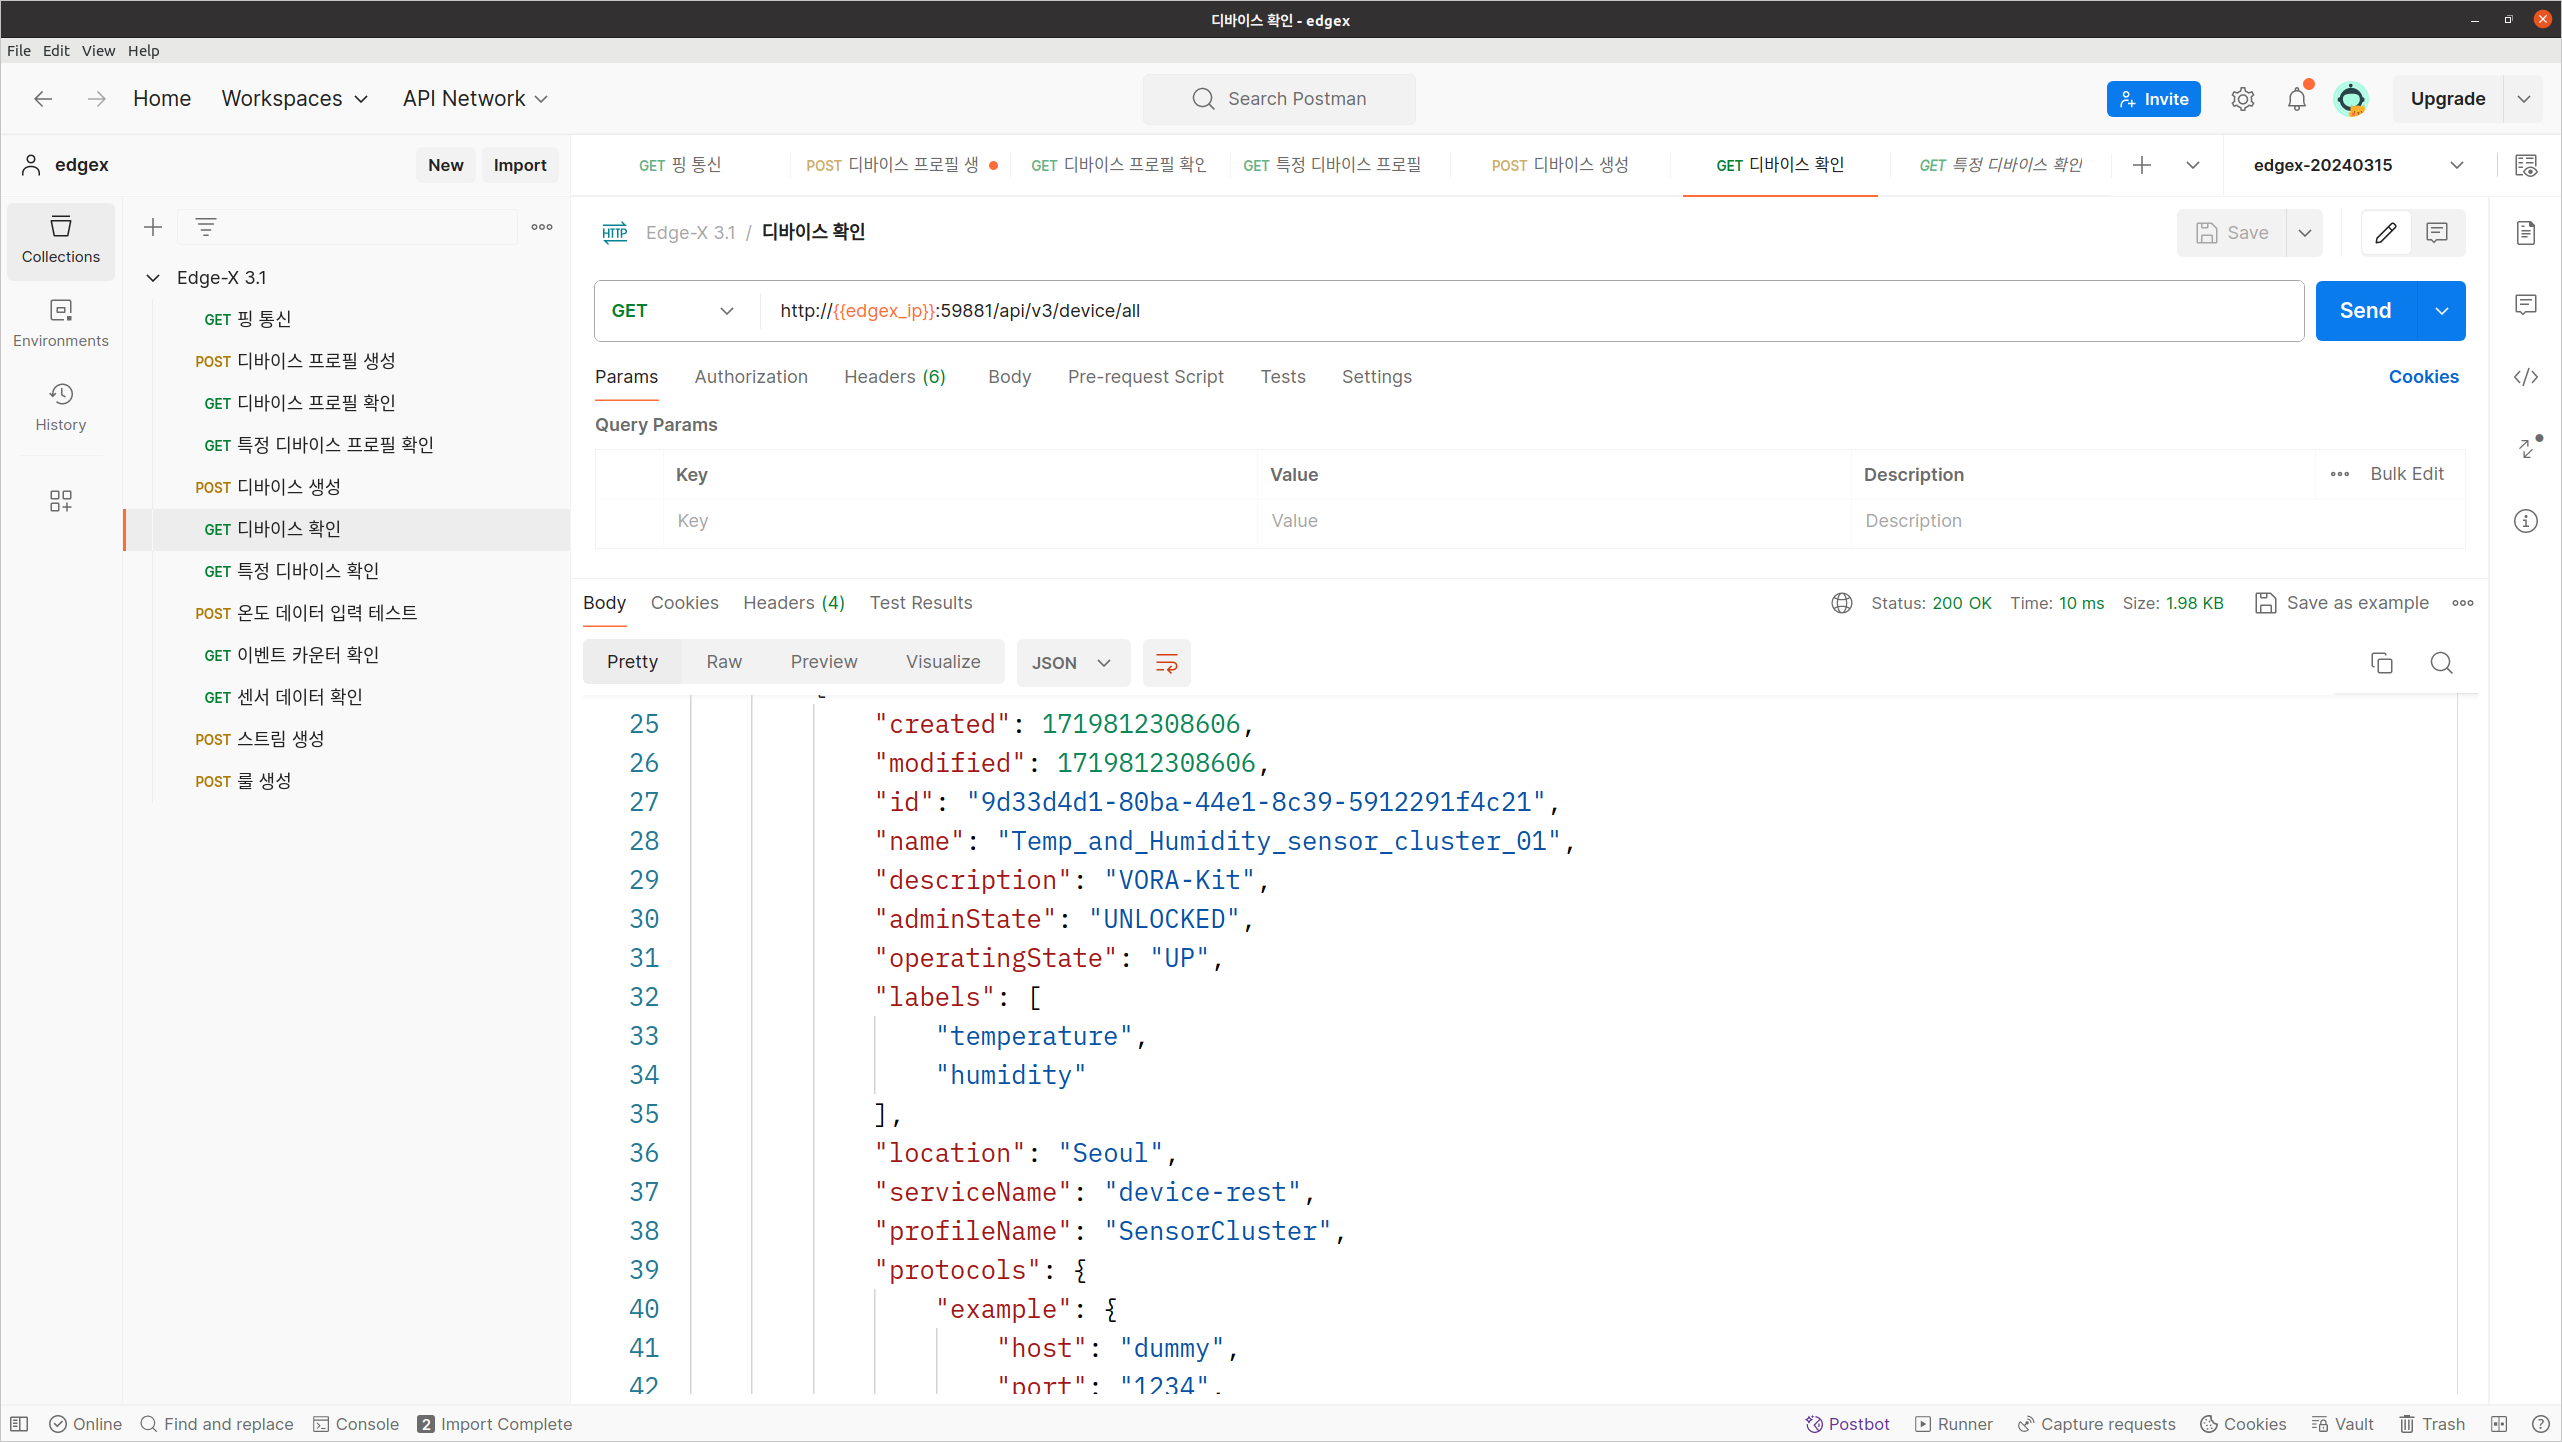Viewport: 2562px width, 1442px height.
Task: Open the configure workspace sidebar icon
Action: [x=61, y=500]
